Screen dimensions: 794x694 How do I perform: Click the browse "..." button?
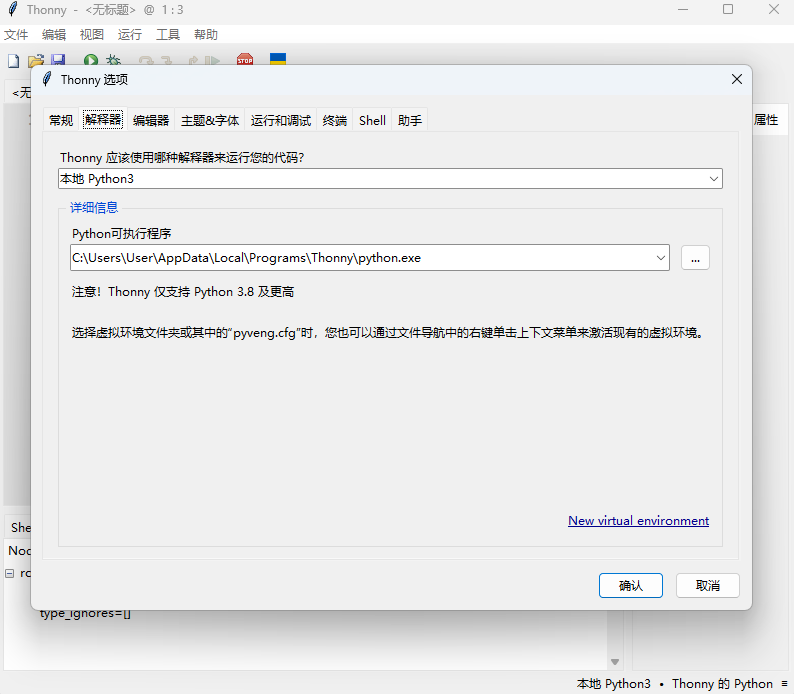pos(696,258)
